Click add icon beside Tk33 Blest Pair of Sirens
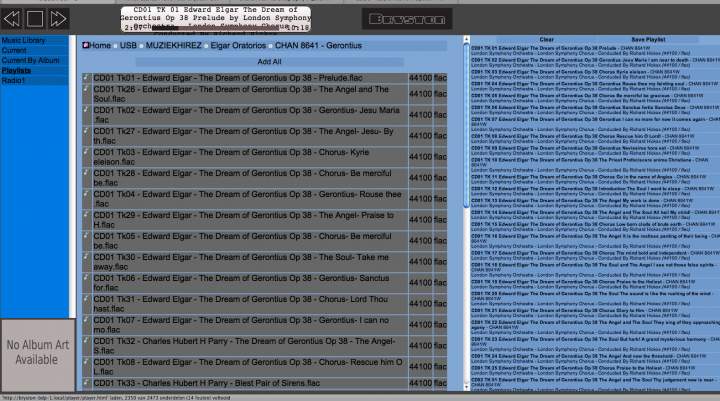The image size is (720, 401). [86, 383]
